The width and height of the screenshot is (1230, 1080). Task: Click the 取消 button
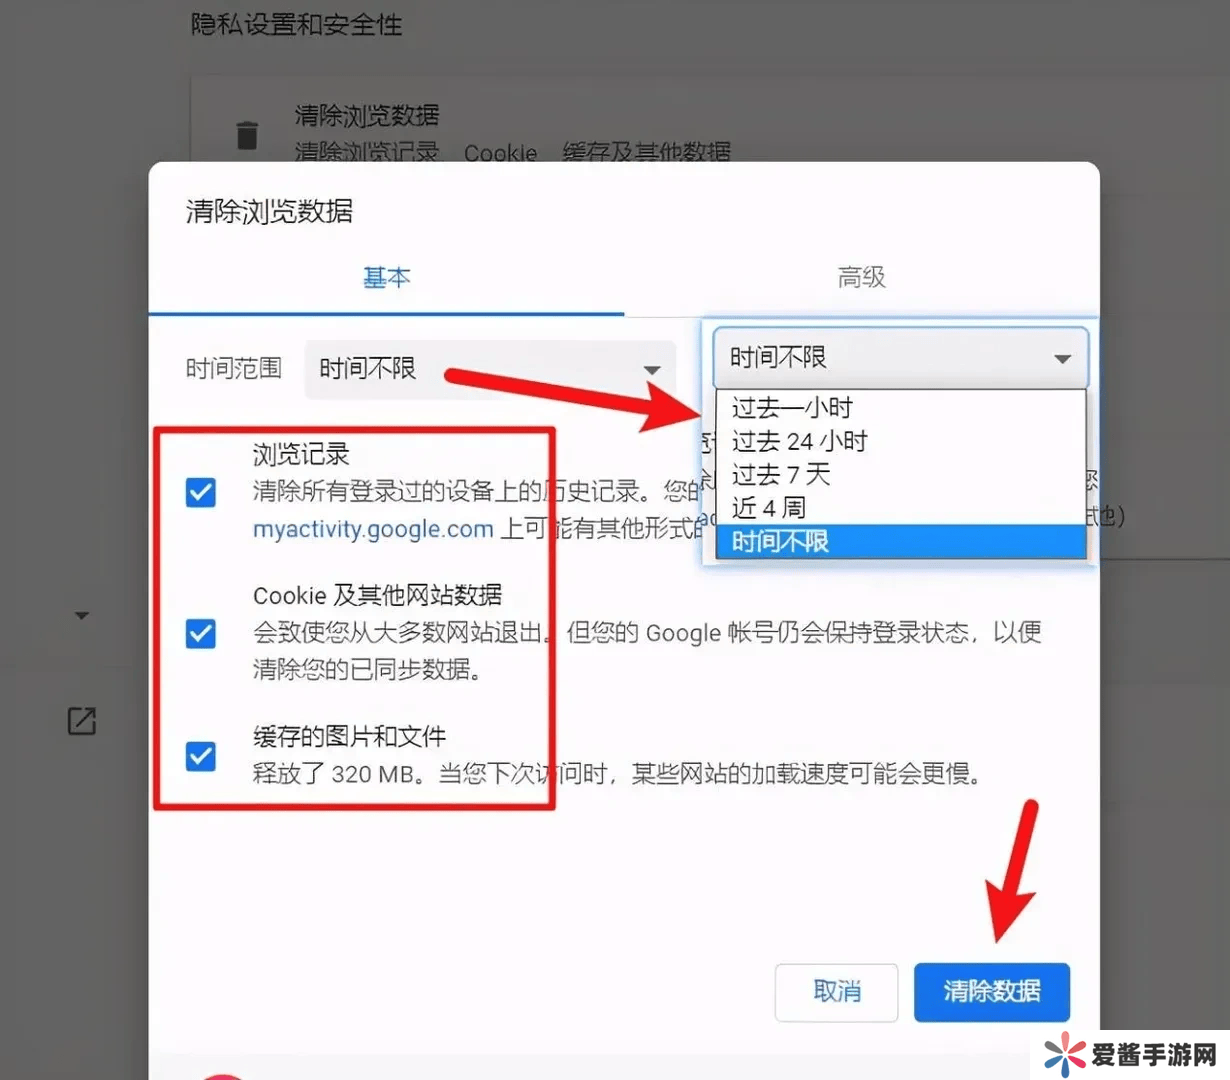click(x=837, y=991)
